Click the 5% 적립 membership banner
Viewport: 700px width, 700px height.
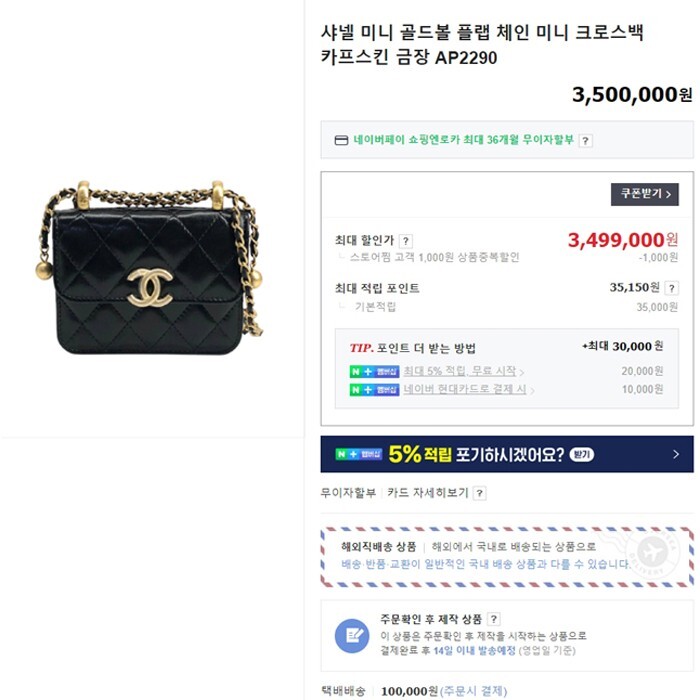507,454
